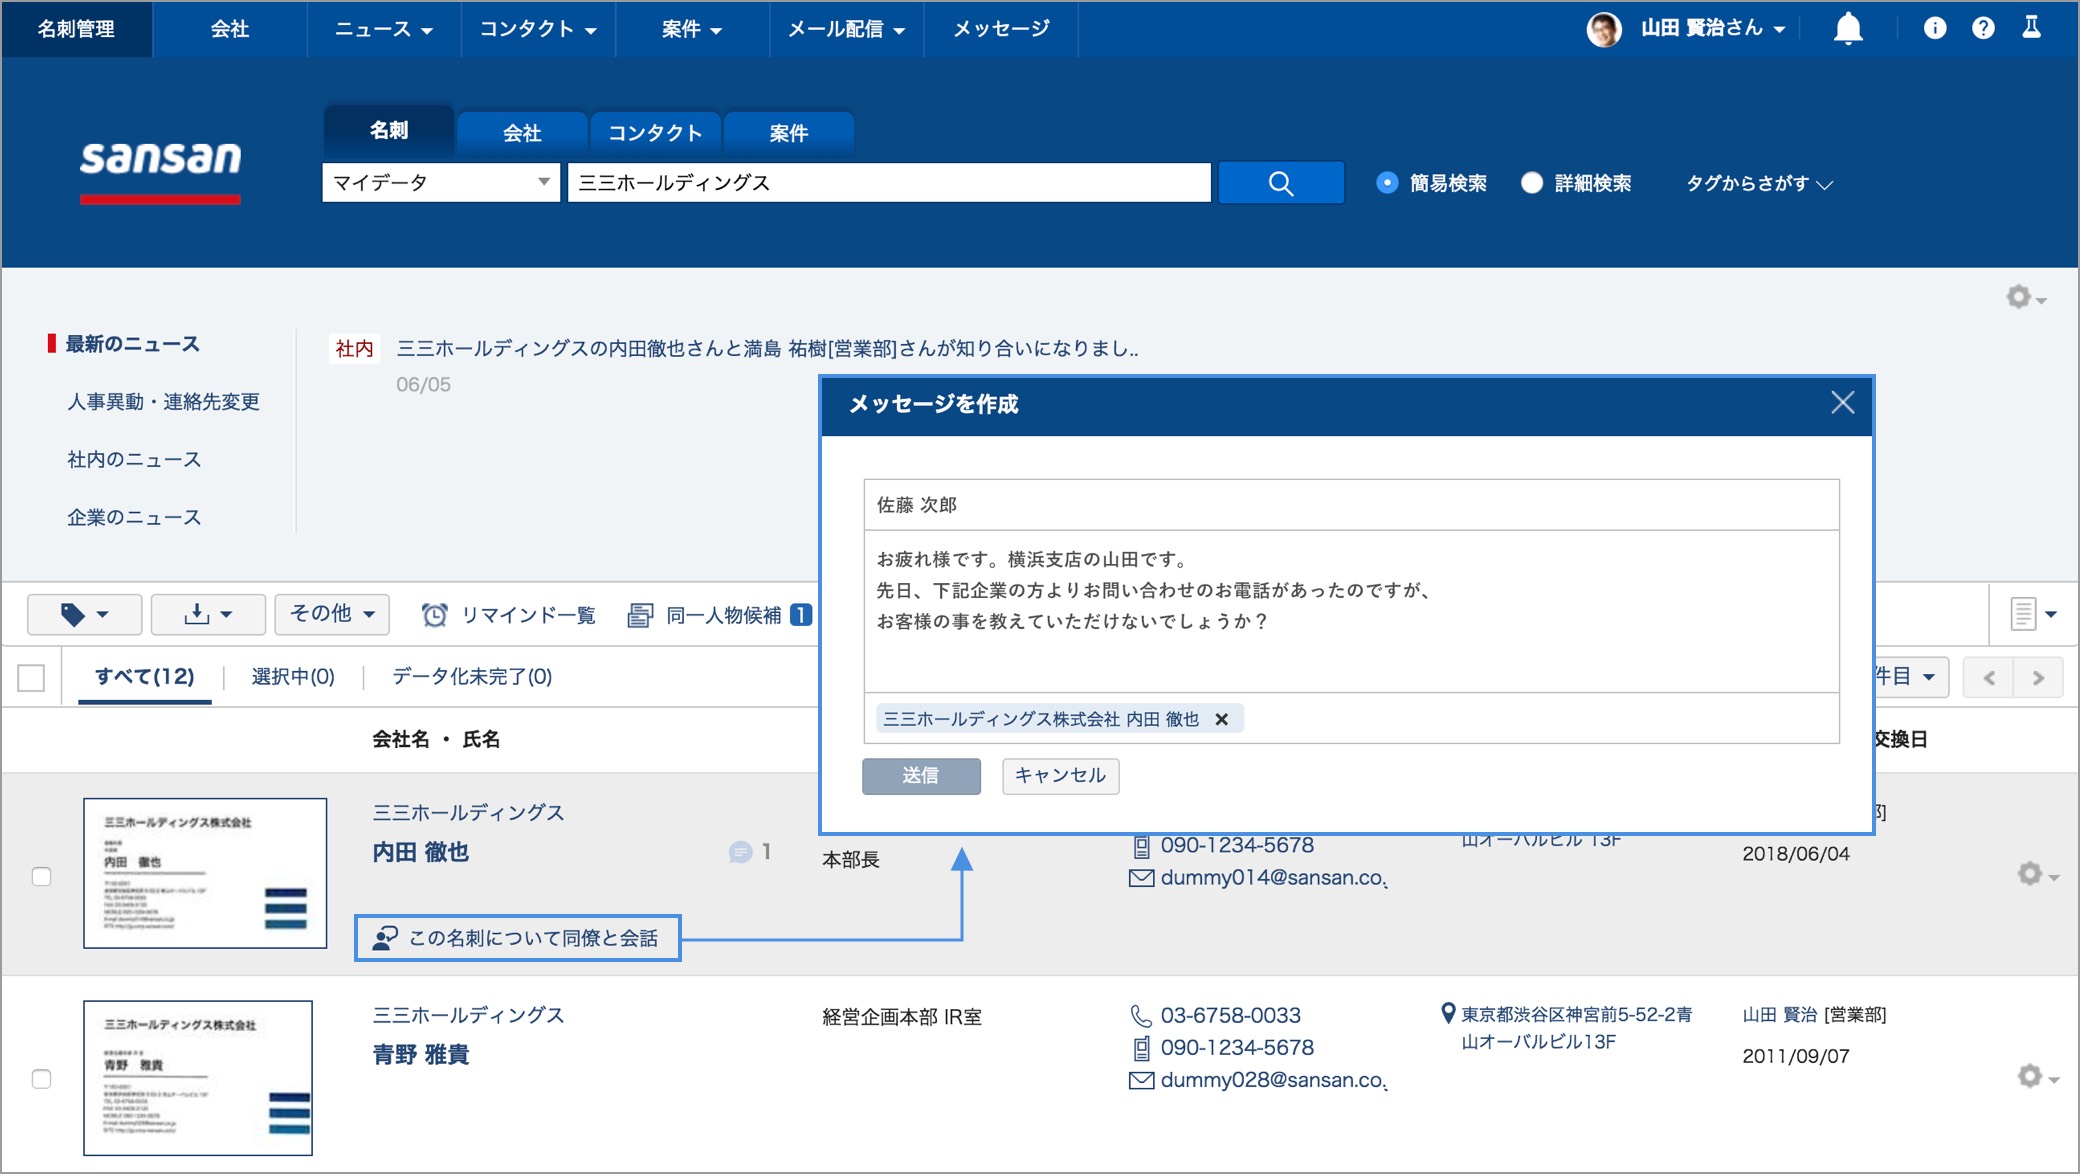Click the magnifier search button
This screenshot has width=2080, height=1174.
coord(1281,183)
